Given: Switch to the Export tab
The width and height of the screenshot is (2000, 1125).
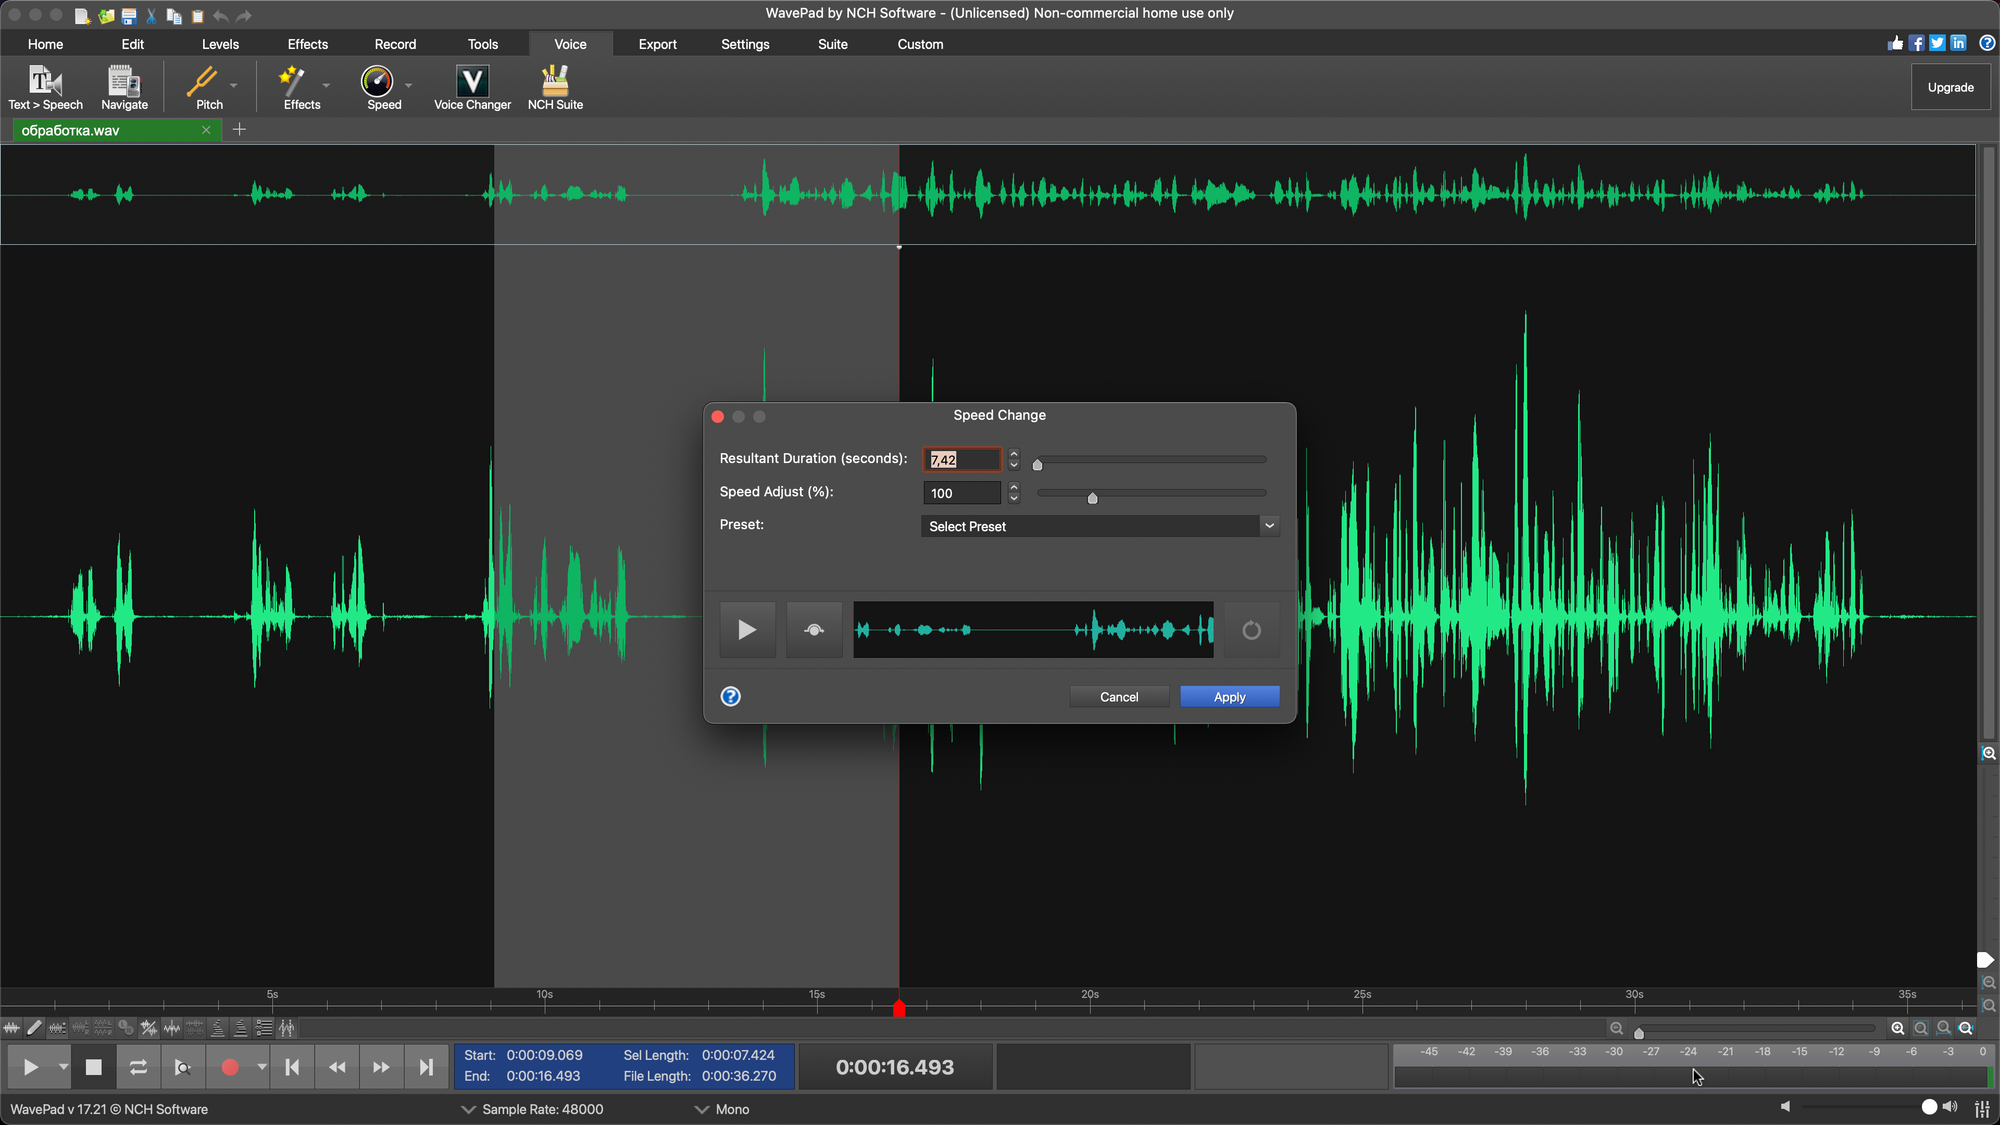Looking at the screenshot, I should click(x=657, y=44).
